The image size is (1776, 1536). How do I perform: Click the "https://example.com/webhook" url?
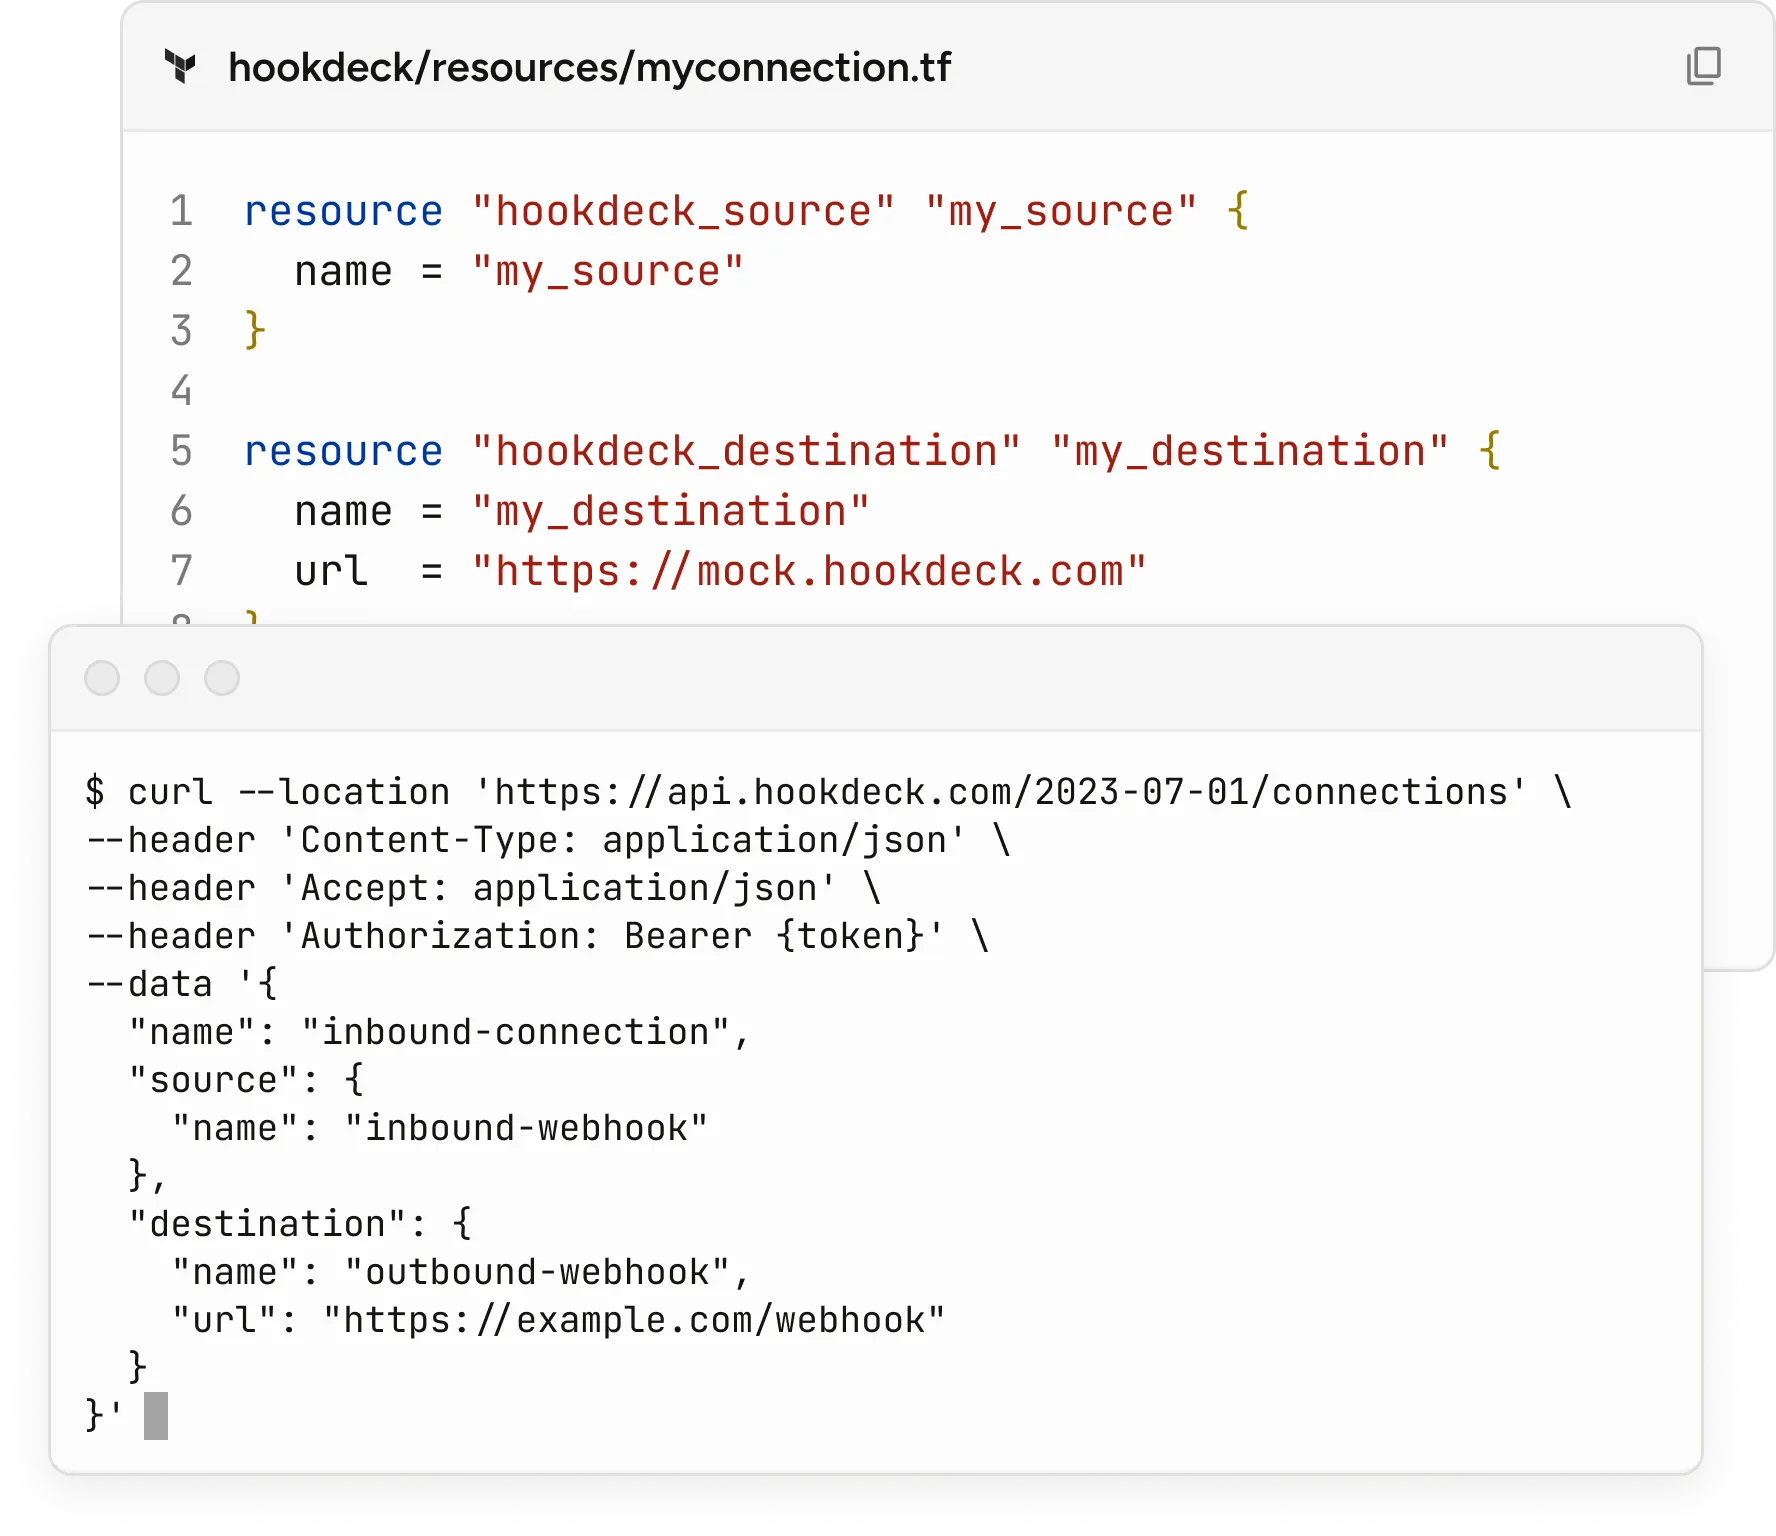(x=634, y=1320)
